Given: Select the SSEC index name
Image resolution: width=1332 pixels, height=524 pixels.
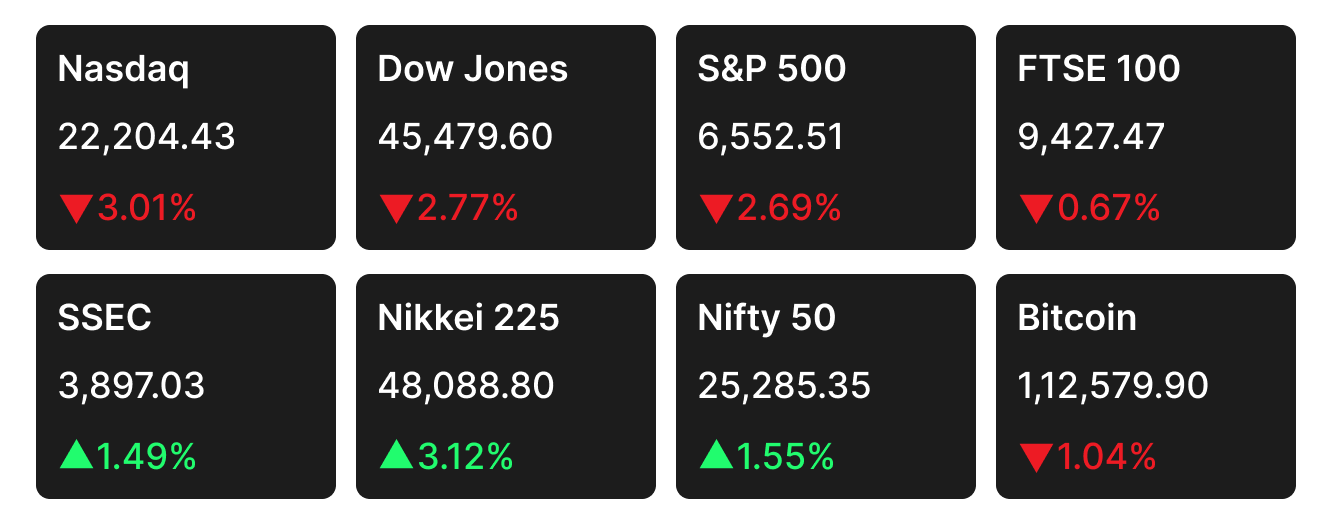Looking at the screenshot, I should coord(104,318).
